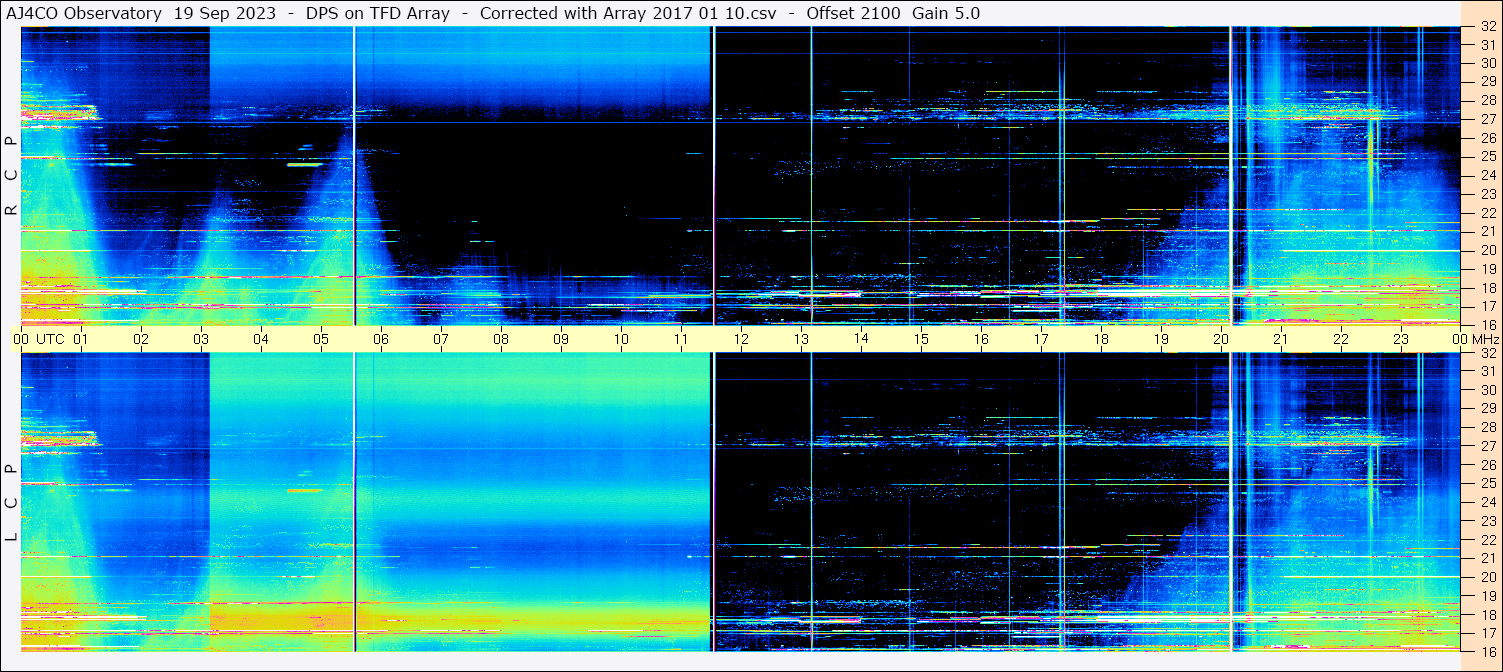Click the 12 hour mark on UTC axis
This screenshot has width=1503, height=672.
(x=741, y=339)
